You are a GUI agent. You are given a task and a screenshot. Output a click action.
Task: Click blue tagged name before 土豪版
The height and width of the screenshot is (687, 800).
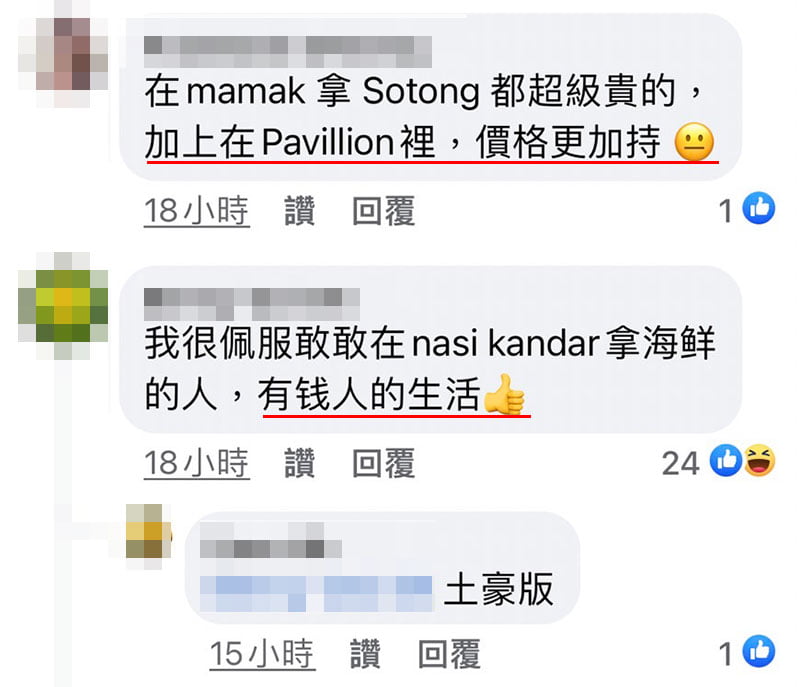(316, 594)
